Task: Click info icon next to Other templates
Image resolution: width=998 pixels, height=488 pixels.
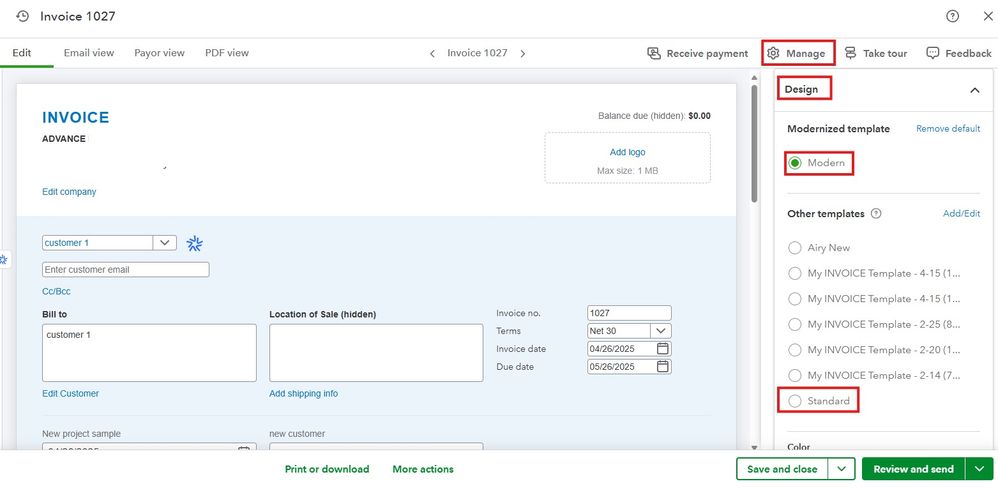Action: [876, 214]
